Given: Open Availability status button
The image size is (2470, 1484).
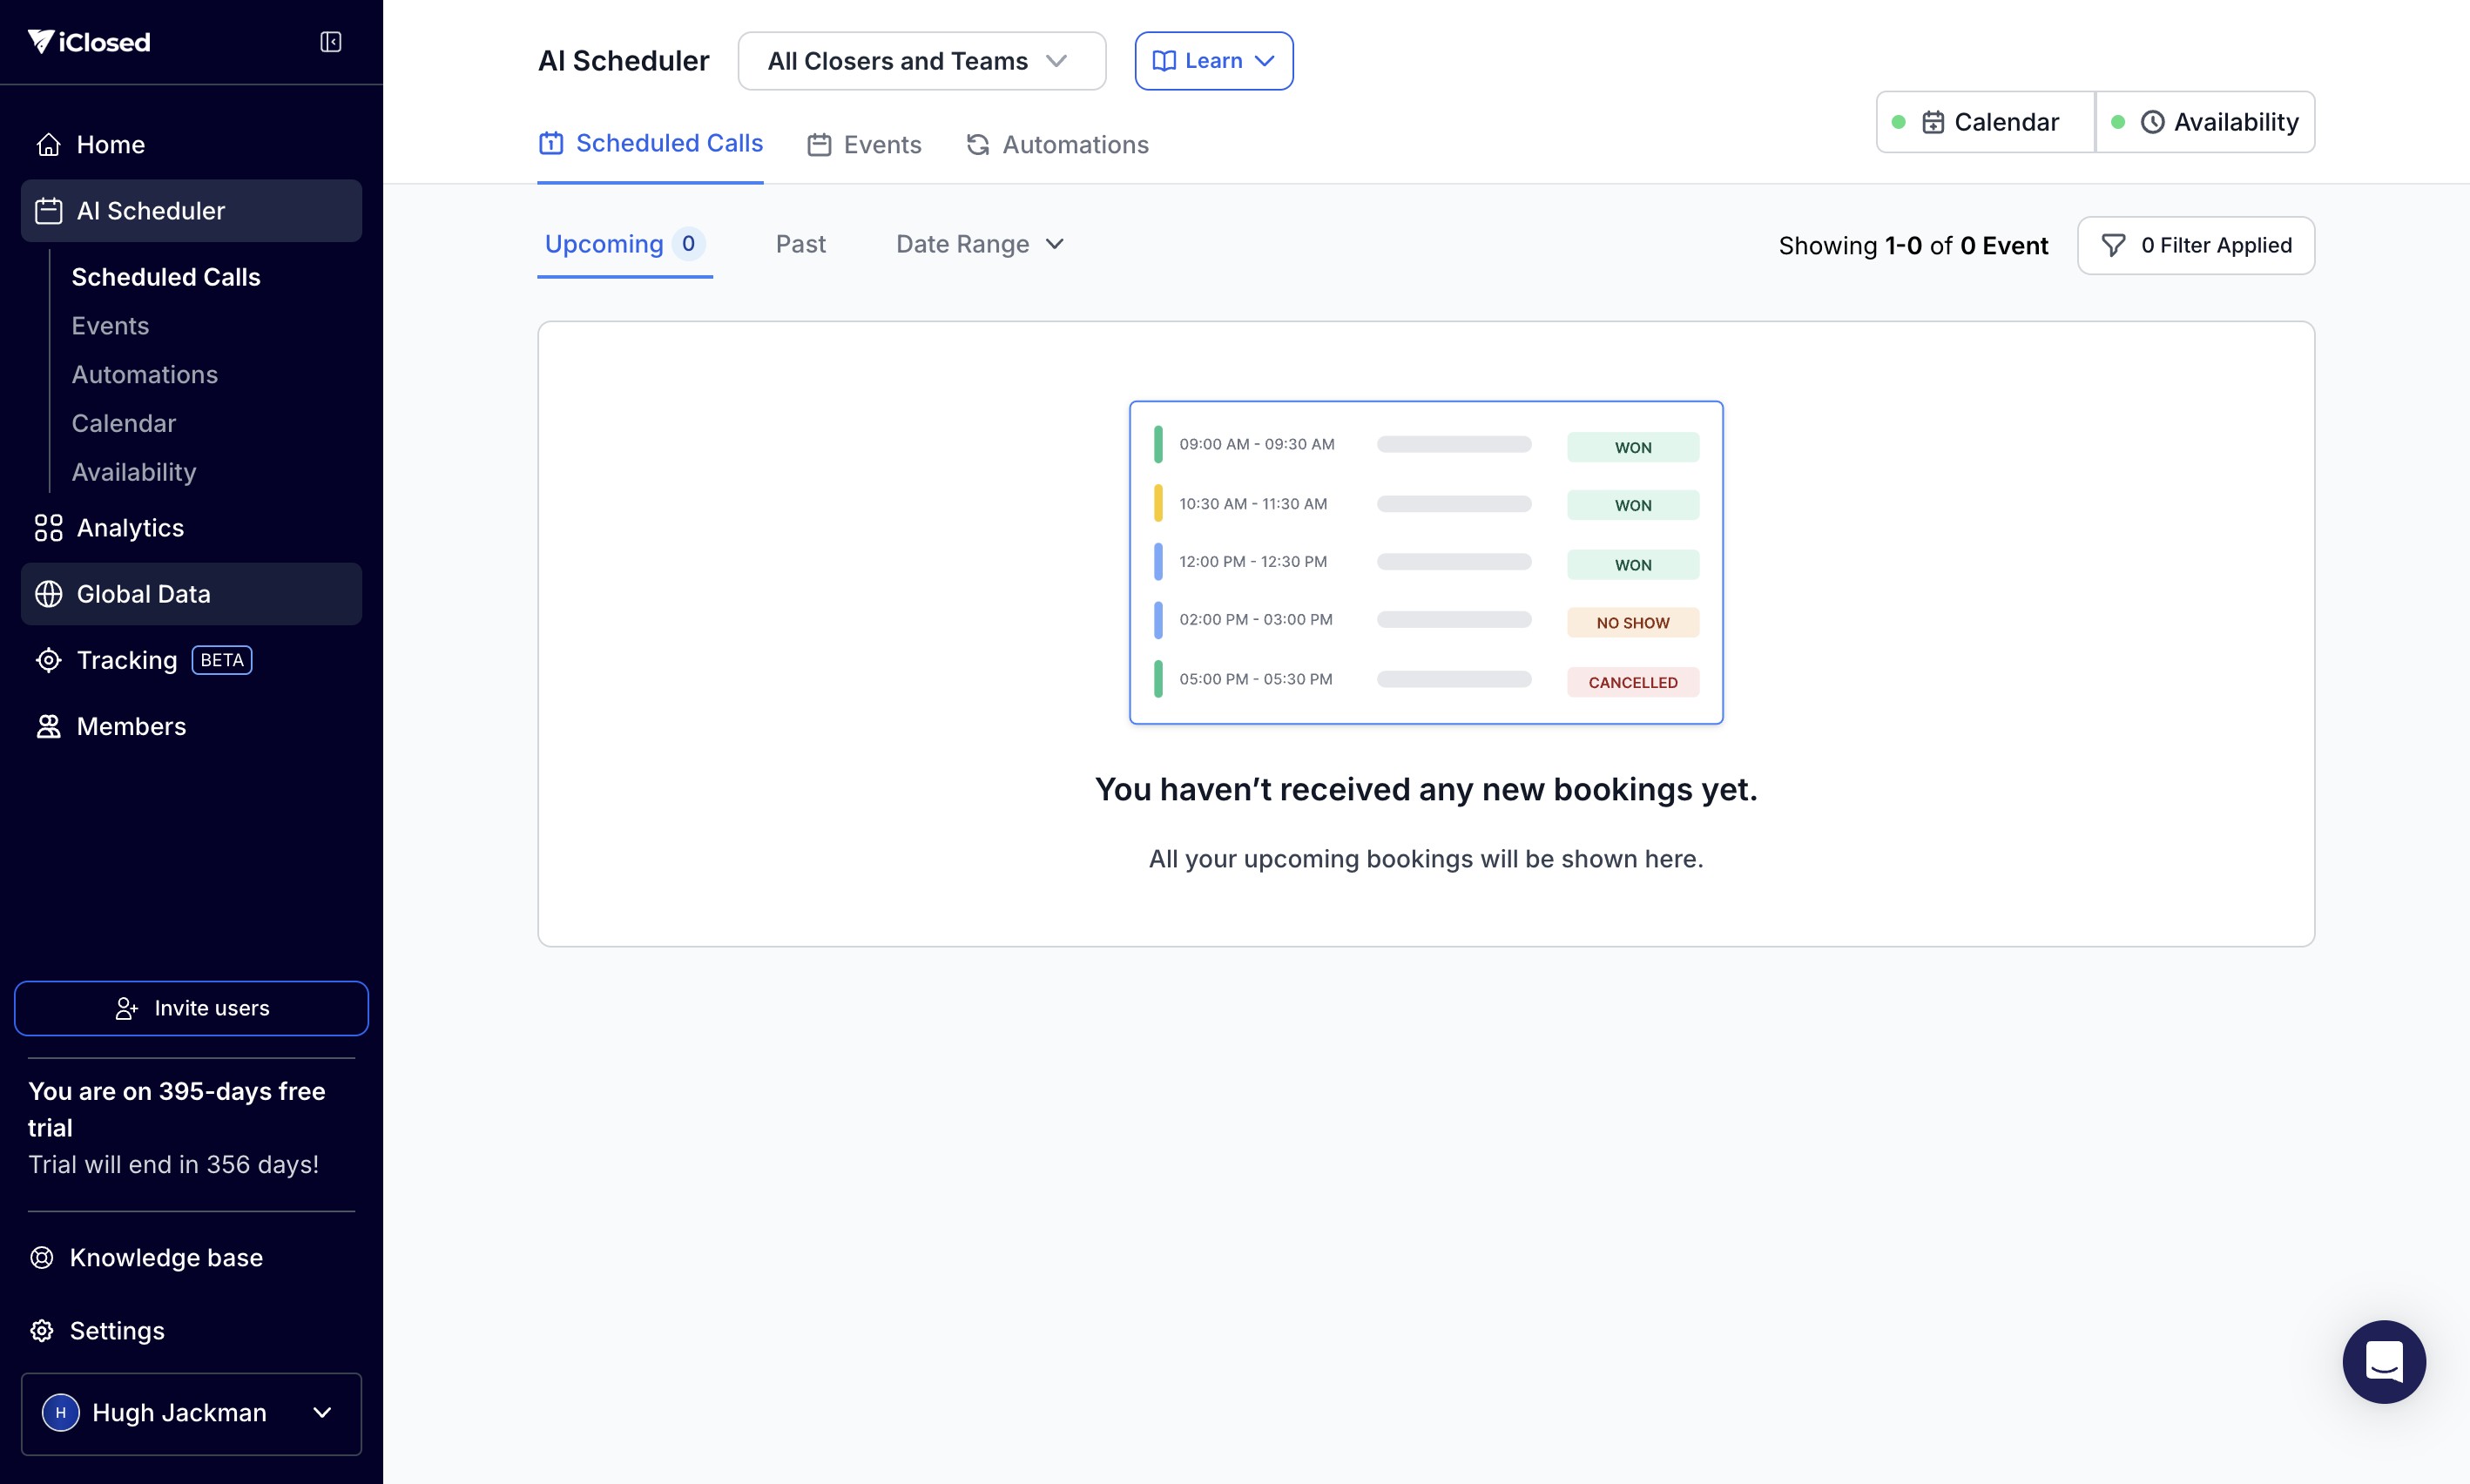Looking at the screenshot, I should (x=2205, y=122).
